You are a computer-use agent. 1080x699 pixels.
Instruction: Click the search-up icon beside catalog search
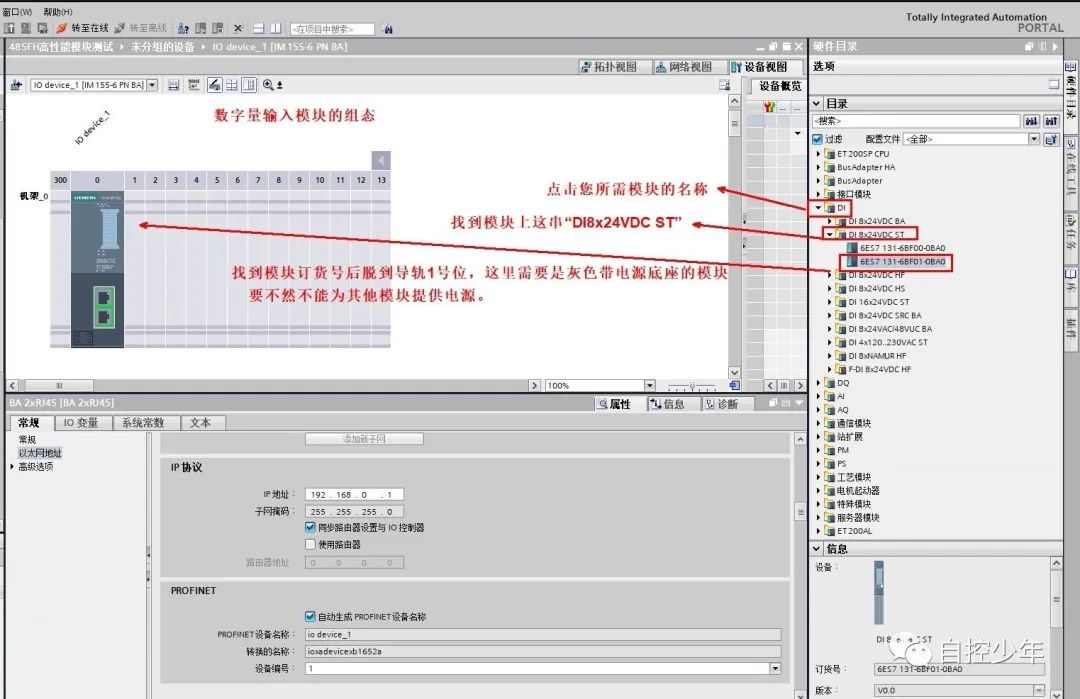pyautogui.click(x=1051, y=121)
